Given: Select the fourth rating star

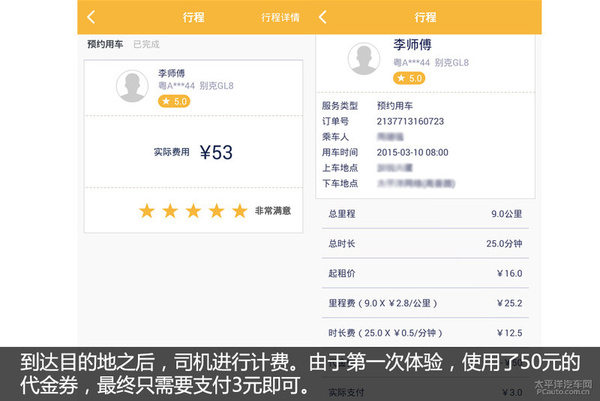Looking at the screenshot, I should coord(217,211).
